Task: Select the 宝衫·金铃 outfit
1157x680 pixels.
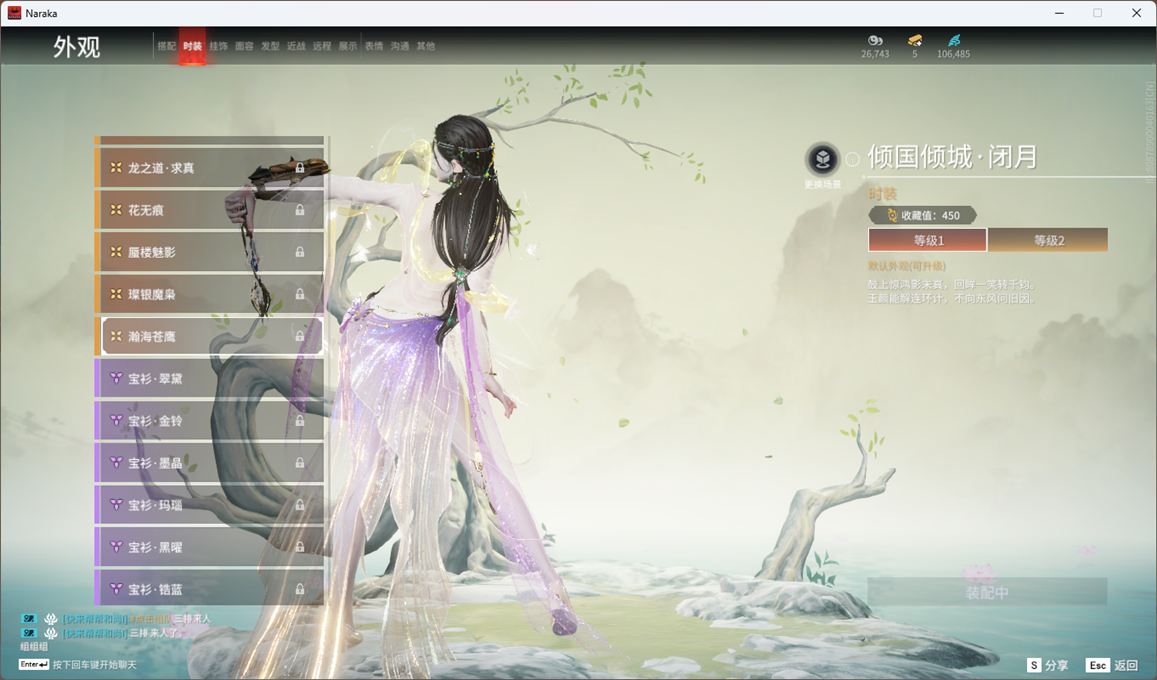Action: point(210,420)
